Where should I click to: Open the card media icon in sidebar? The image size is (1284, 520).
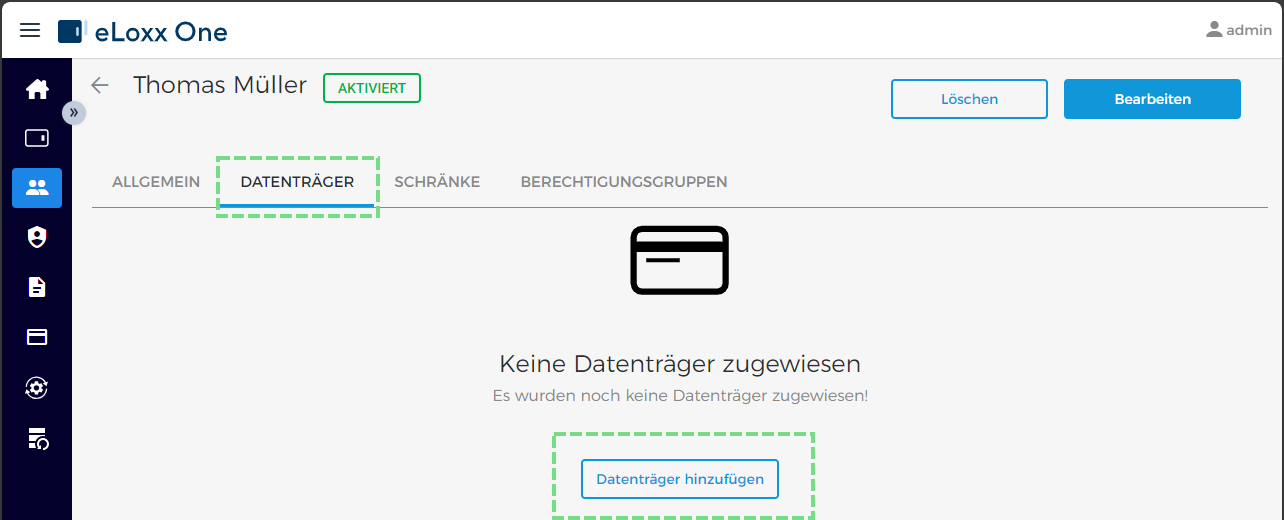pyautogui.click(x=37, y=337)
